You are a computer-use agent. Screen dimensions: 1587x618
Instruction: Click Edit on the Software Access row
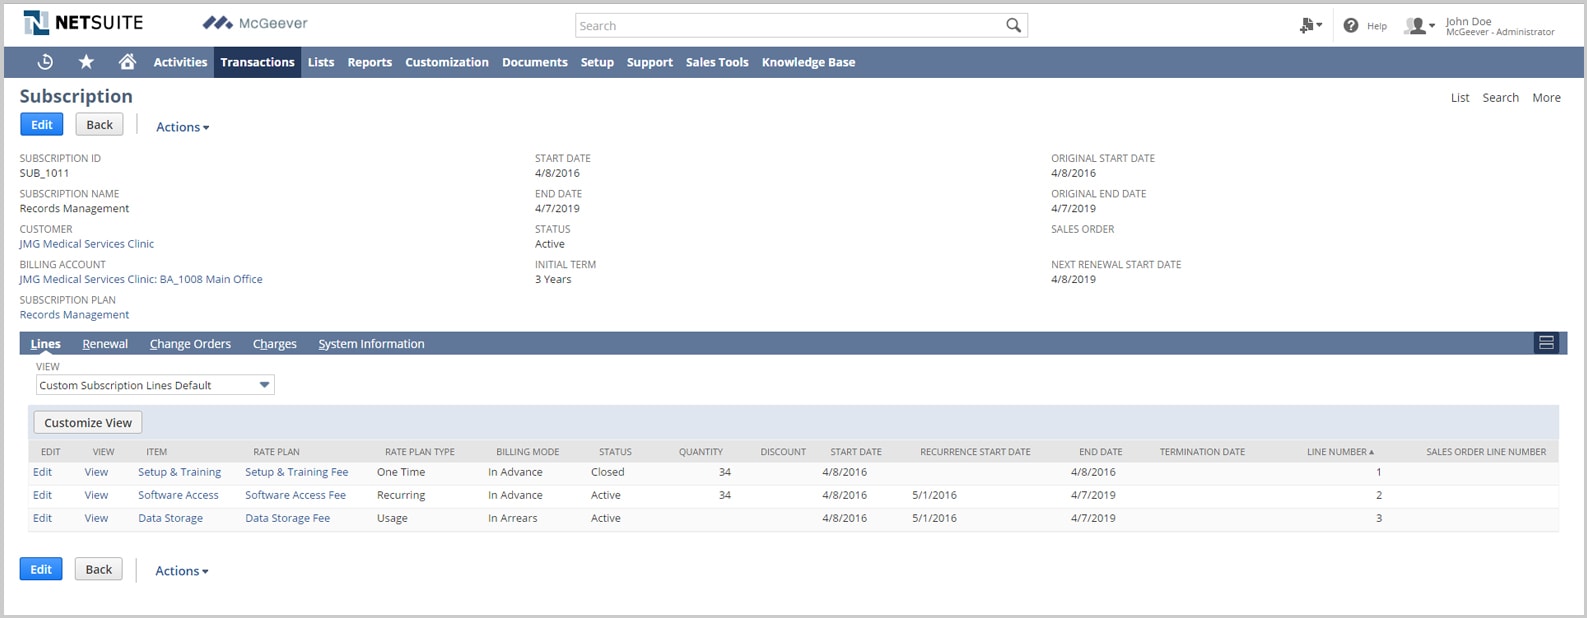[42, 495]
